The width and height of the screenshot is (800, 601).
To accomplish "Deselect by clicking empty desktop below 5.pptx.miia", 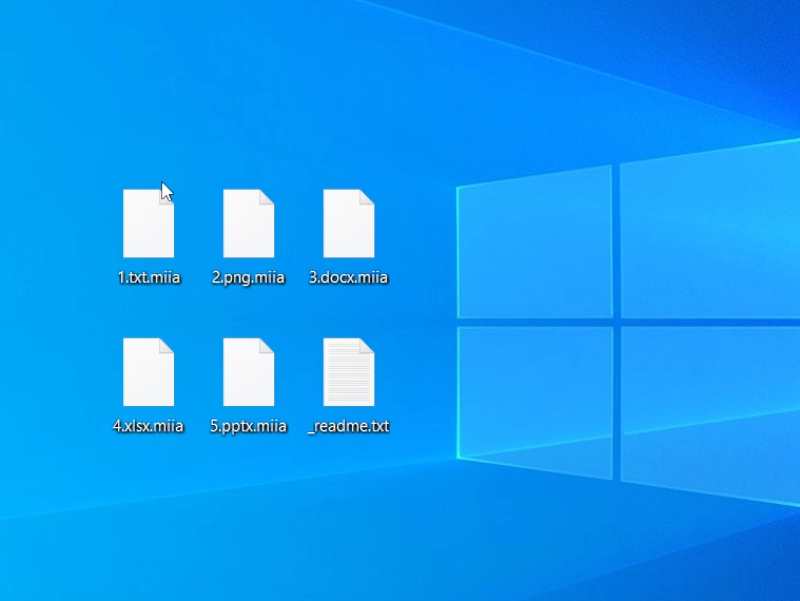I will 248,500.
